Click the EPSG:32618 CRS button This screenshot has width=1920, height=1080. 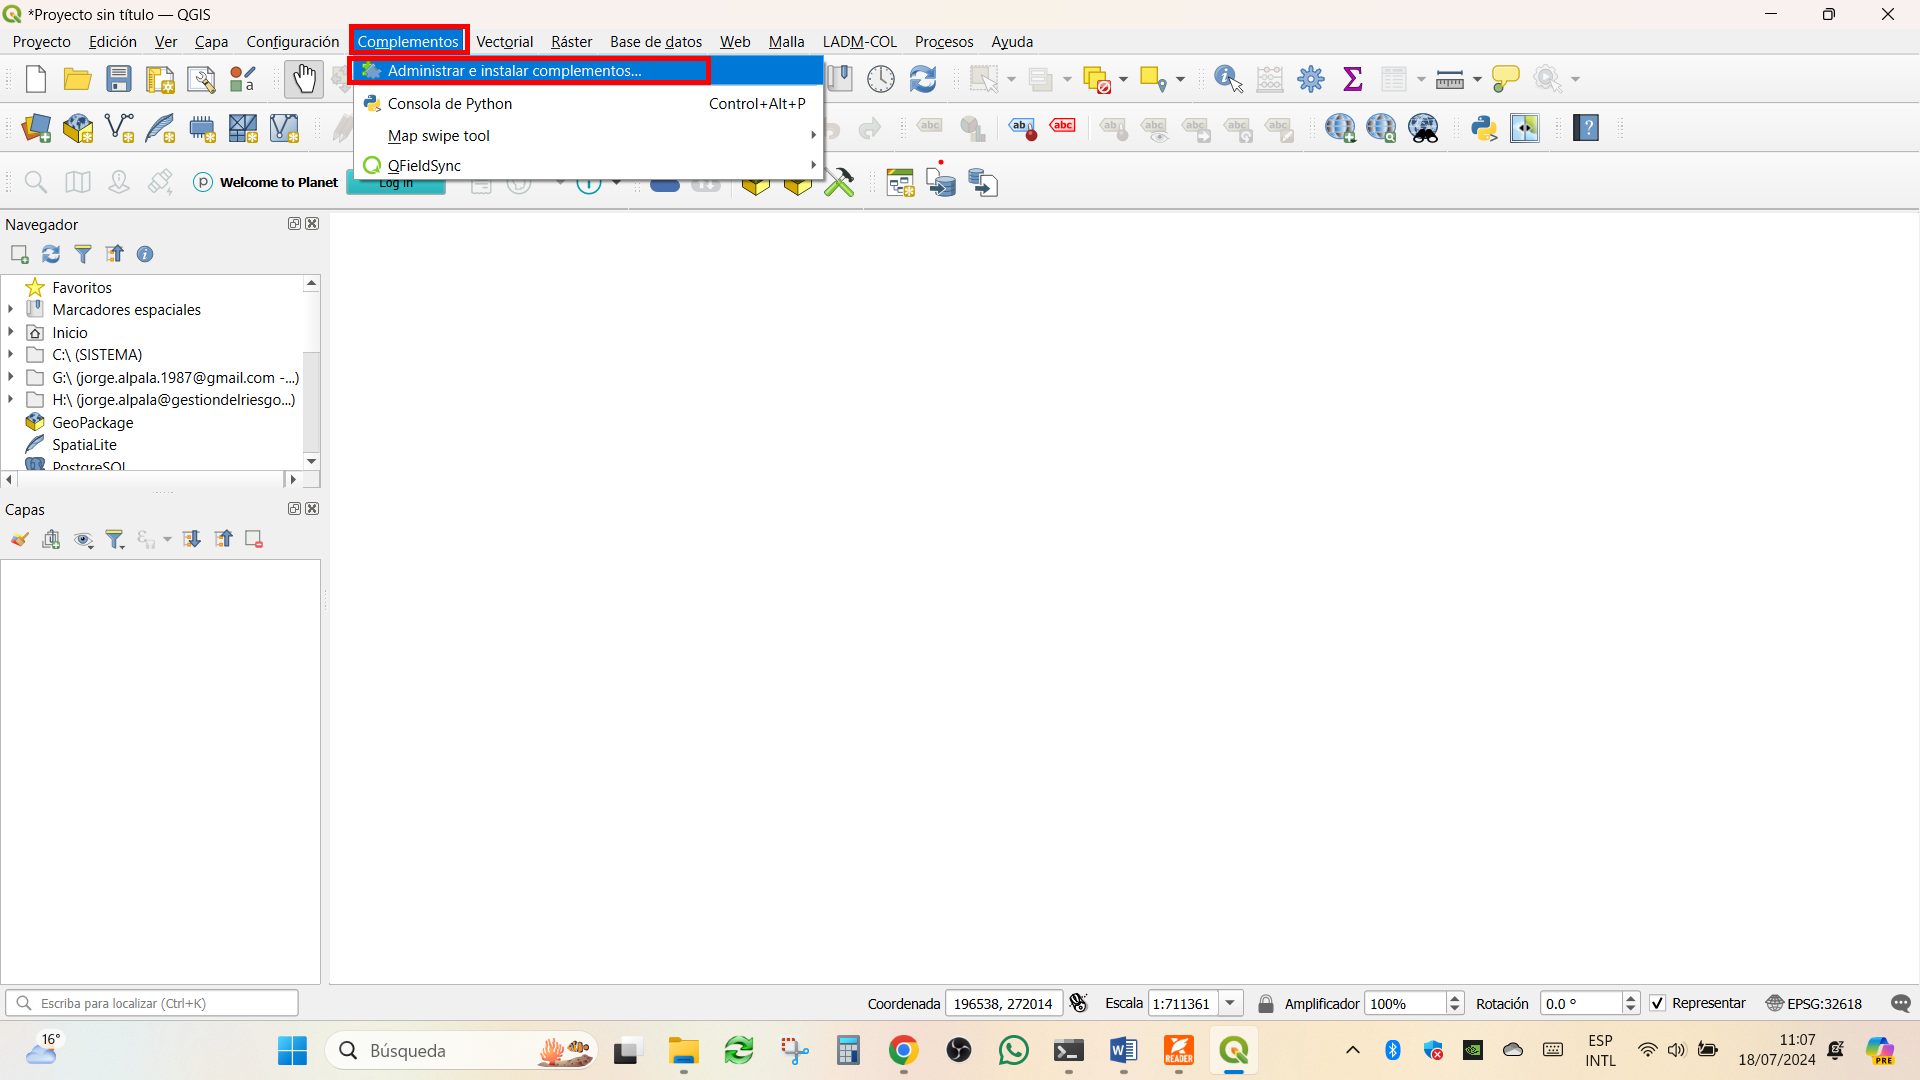1814,1003
